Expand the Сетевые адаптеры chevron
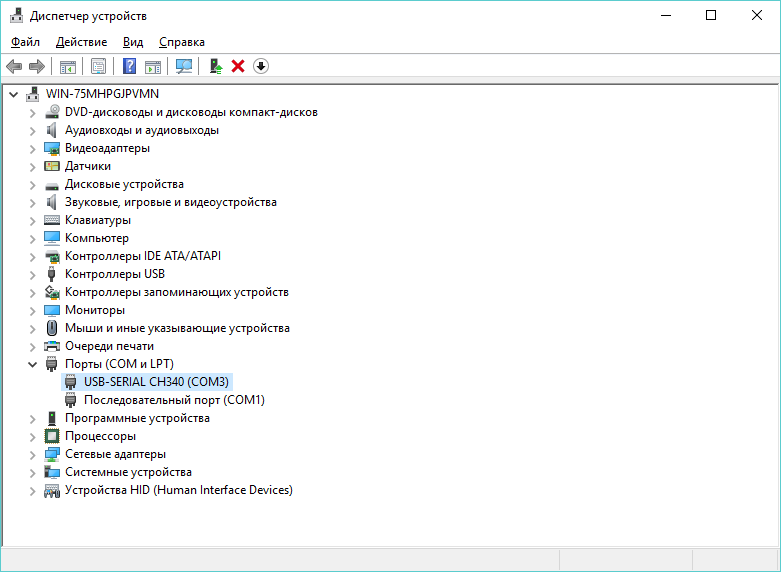 [32, 454]
